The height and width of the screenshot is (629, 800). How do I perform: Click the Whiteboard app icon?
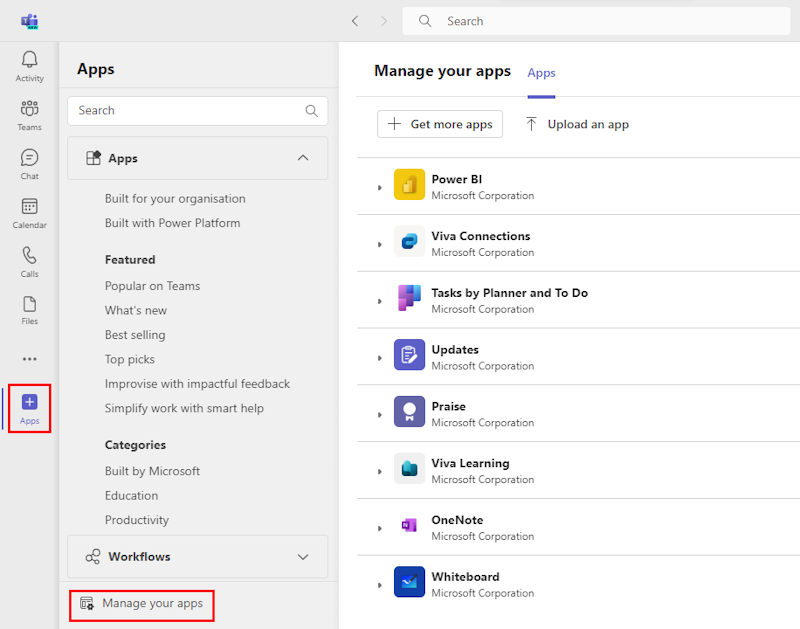click(x=409, y=583)
